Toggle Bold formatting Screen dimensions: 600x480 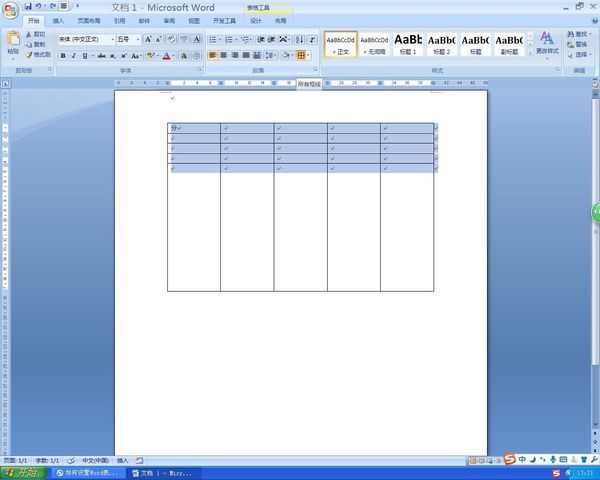point(63,56)
